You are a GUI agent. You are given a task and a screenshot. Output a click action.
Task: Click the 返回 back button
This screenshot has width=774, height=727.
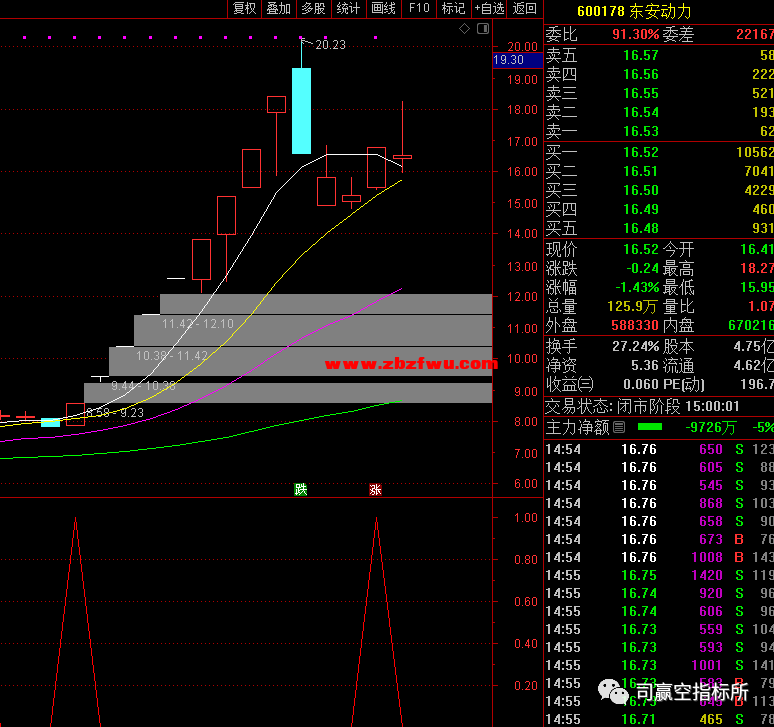pyautogui.click(x=525, y=8)
